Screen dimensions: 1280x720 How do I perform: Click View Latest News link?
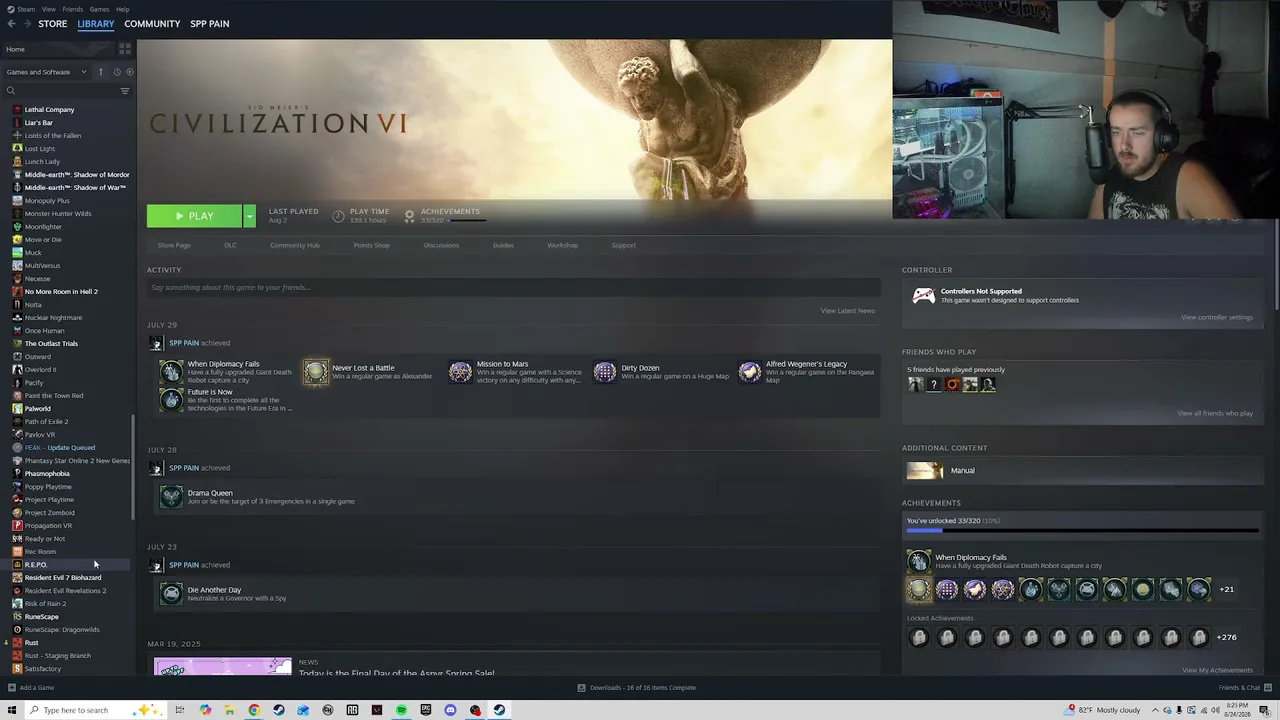point(848,311)
